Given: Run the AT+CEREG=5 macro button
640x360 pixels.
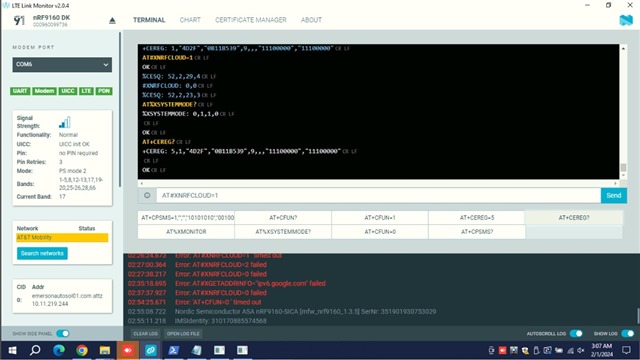Looking at the screenshot, I should tap(476, 218).
